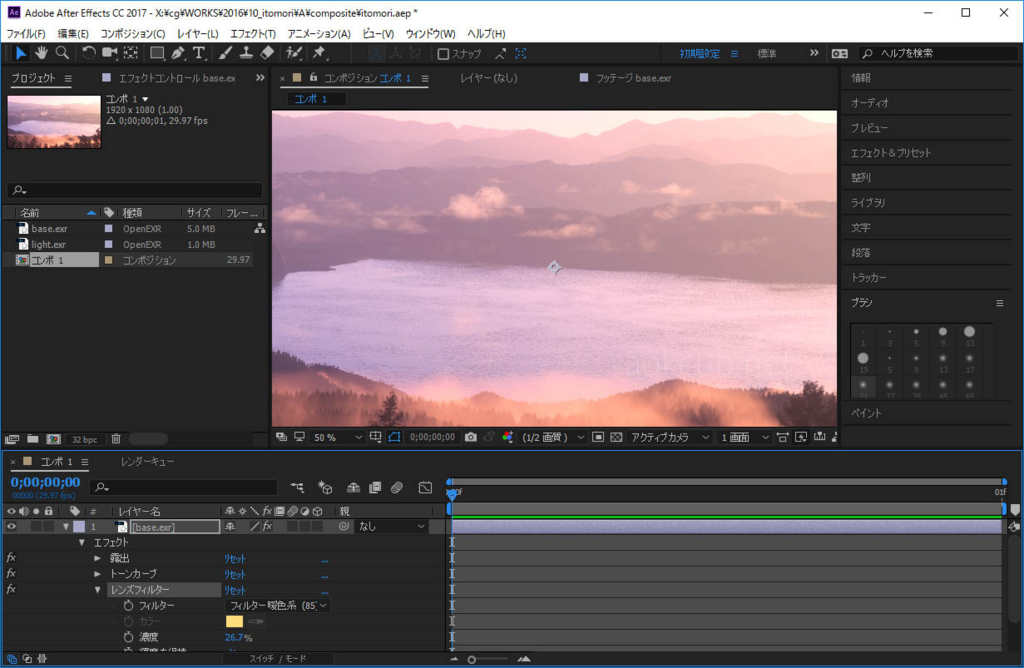Open the graph editor icon in timeline
This screenshot has width=1024, height=668.
coord(425,487)
